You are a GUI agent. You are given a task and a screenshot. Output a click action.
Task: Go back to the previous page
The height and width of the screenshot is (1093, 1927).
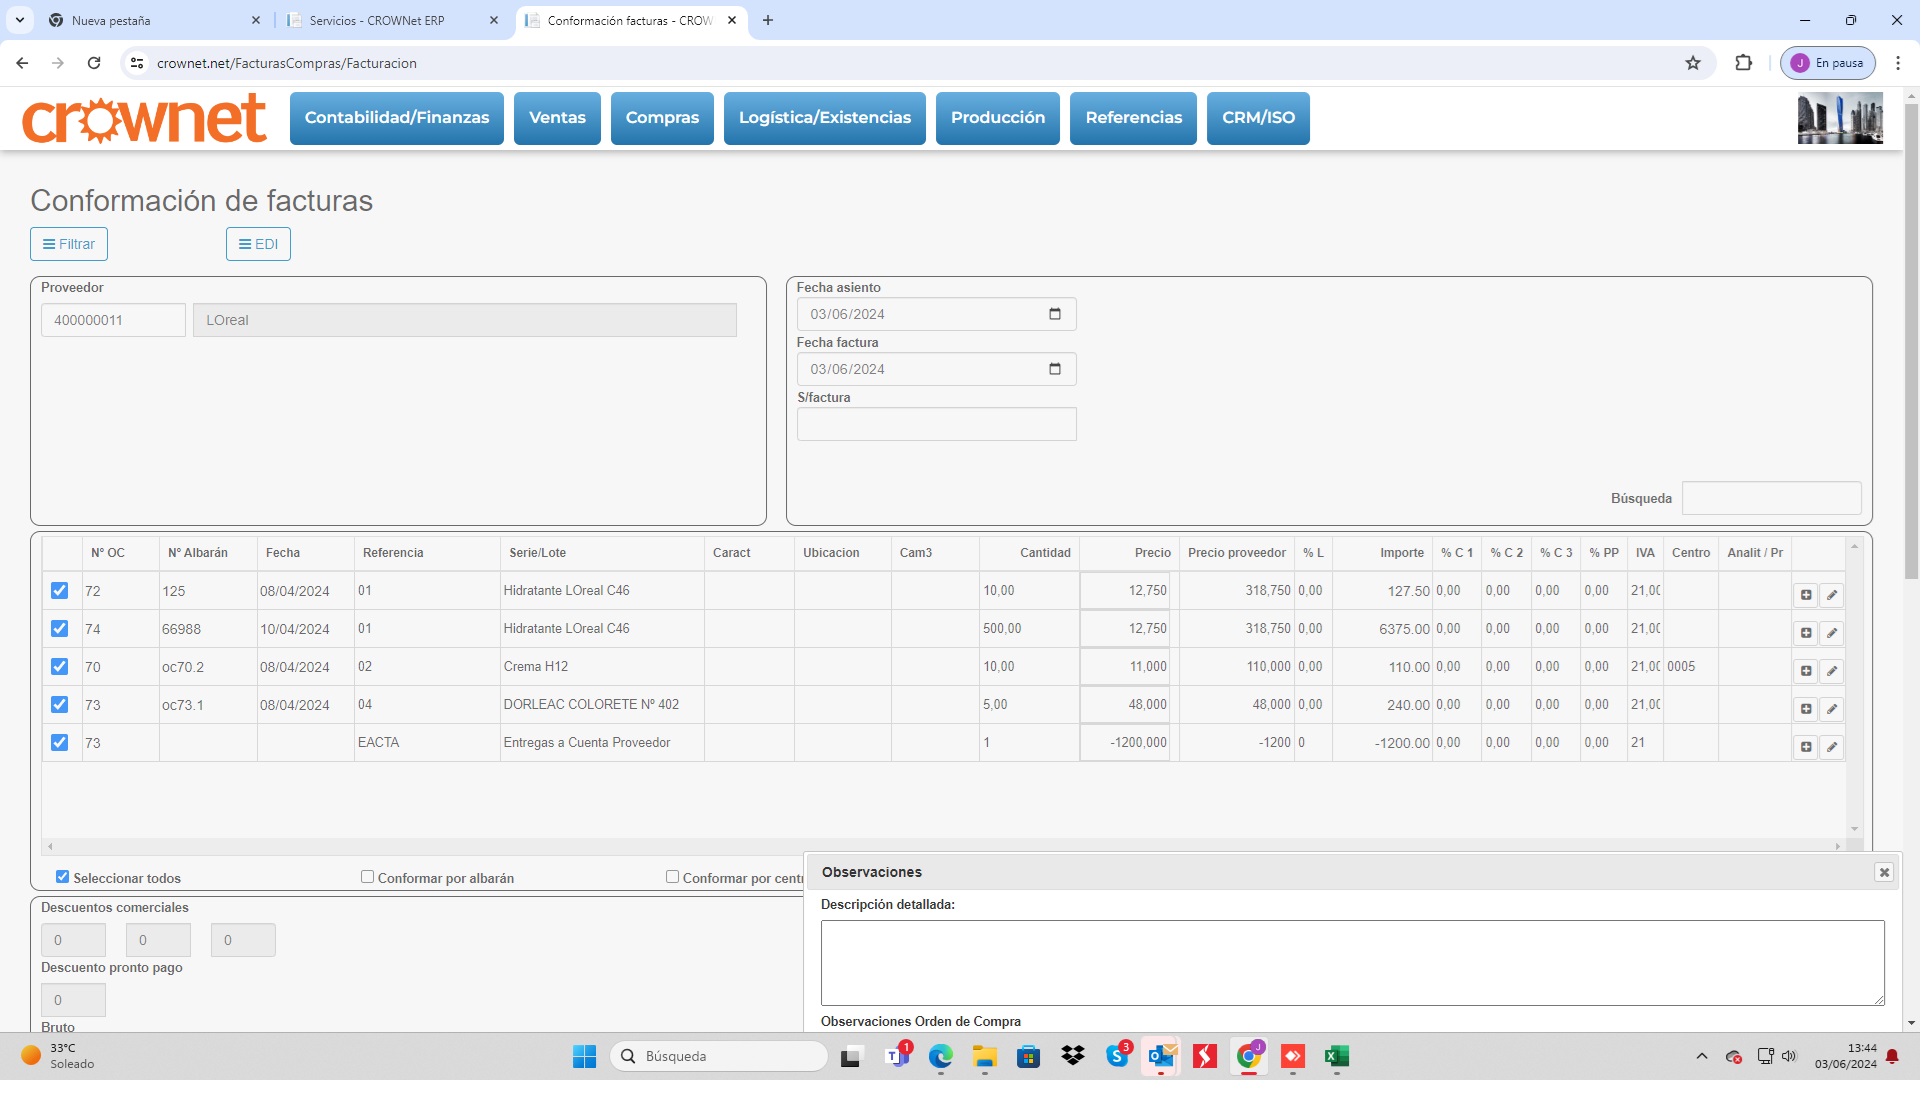pyautogui.click(x=22, y=63)
